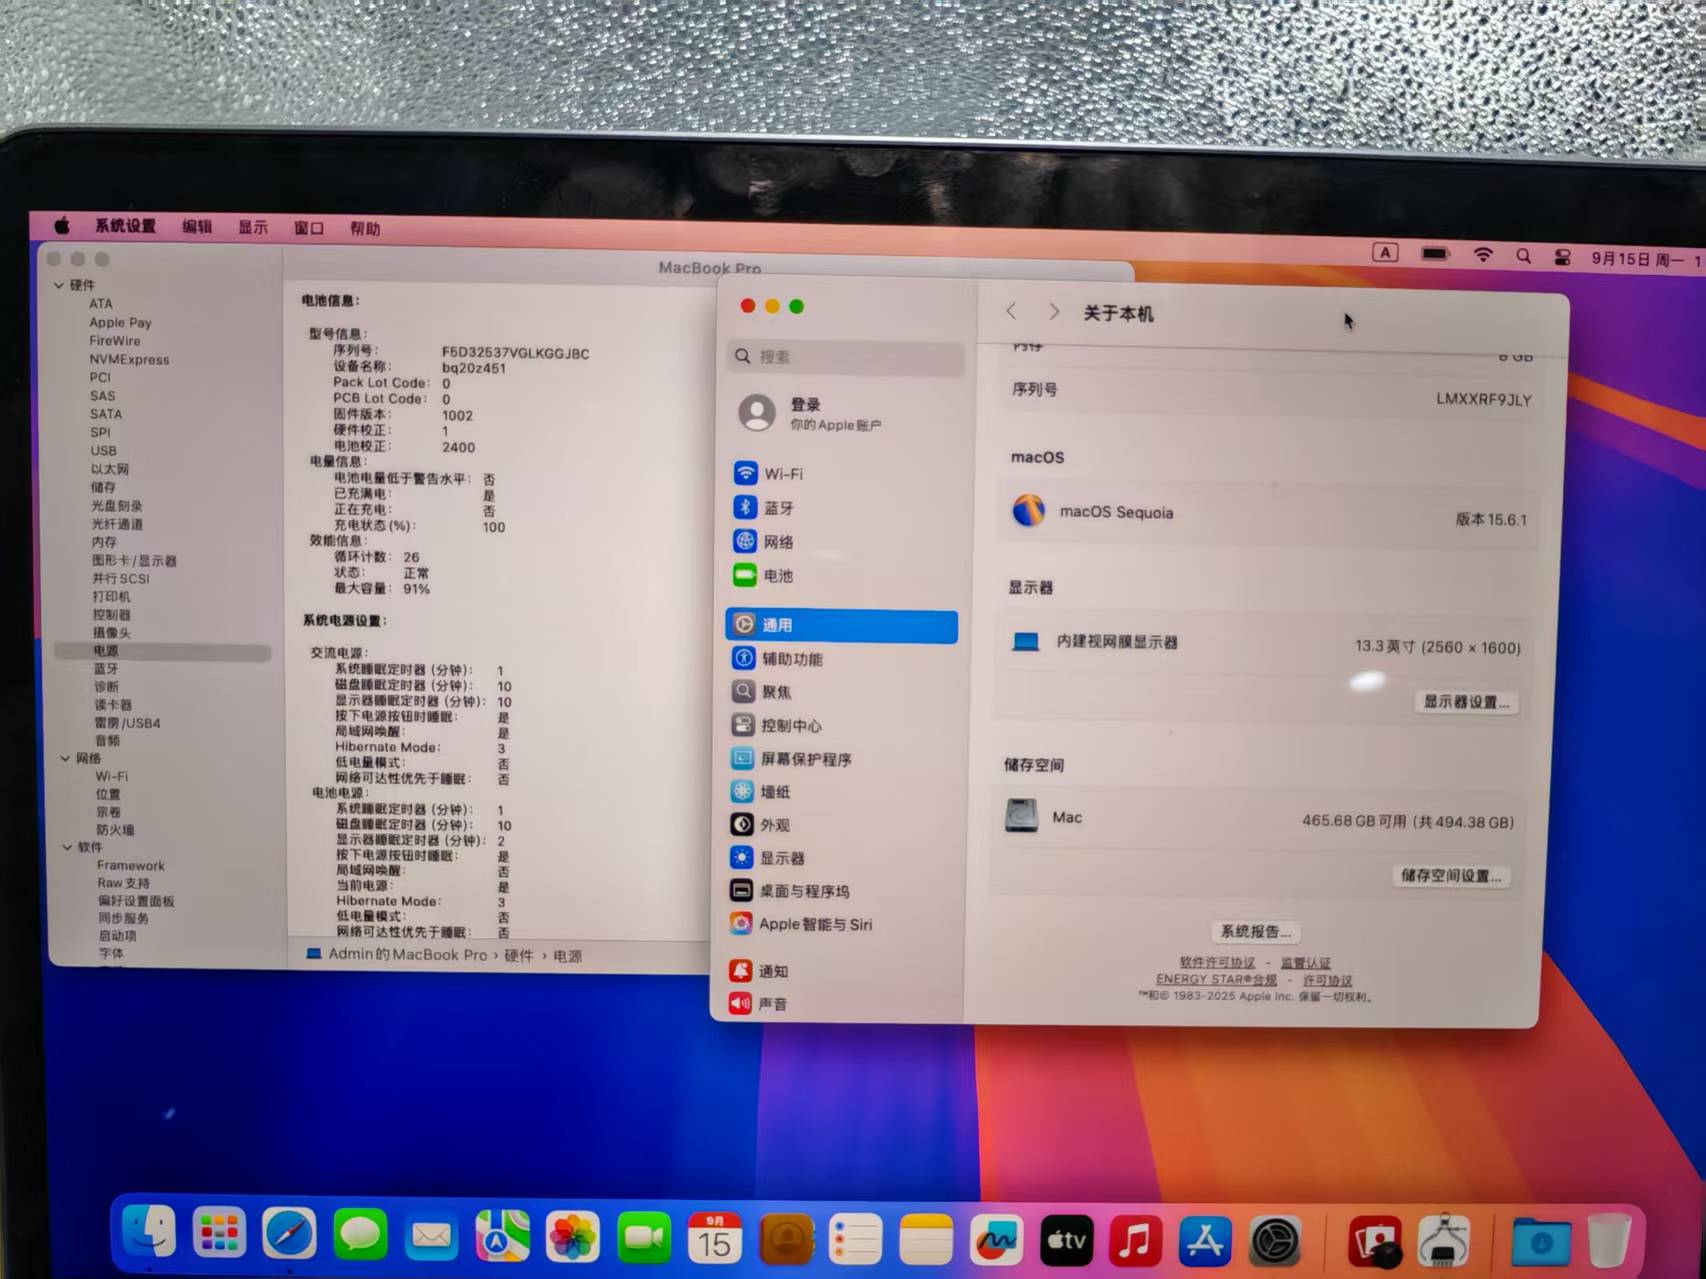Collapse the 网络 (Network) tree section

(66, 759)
